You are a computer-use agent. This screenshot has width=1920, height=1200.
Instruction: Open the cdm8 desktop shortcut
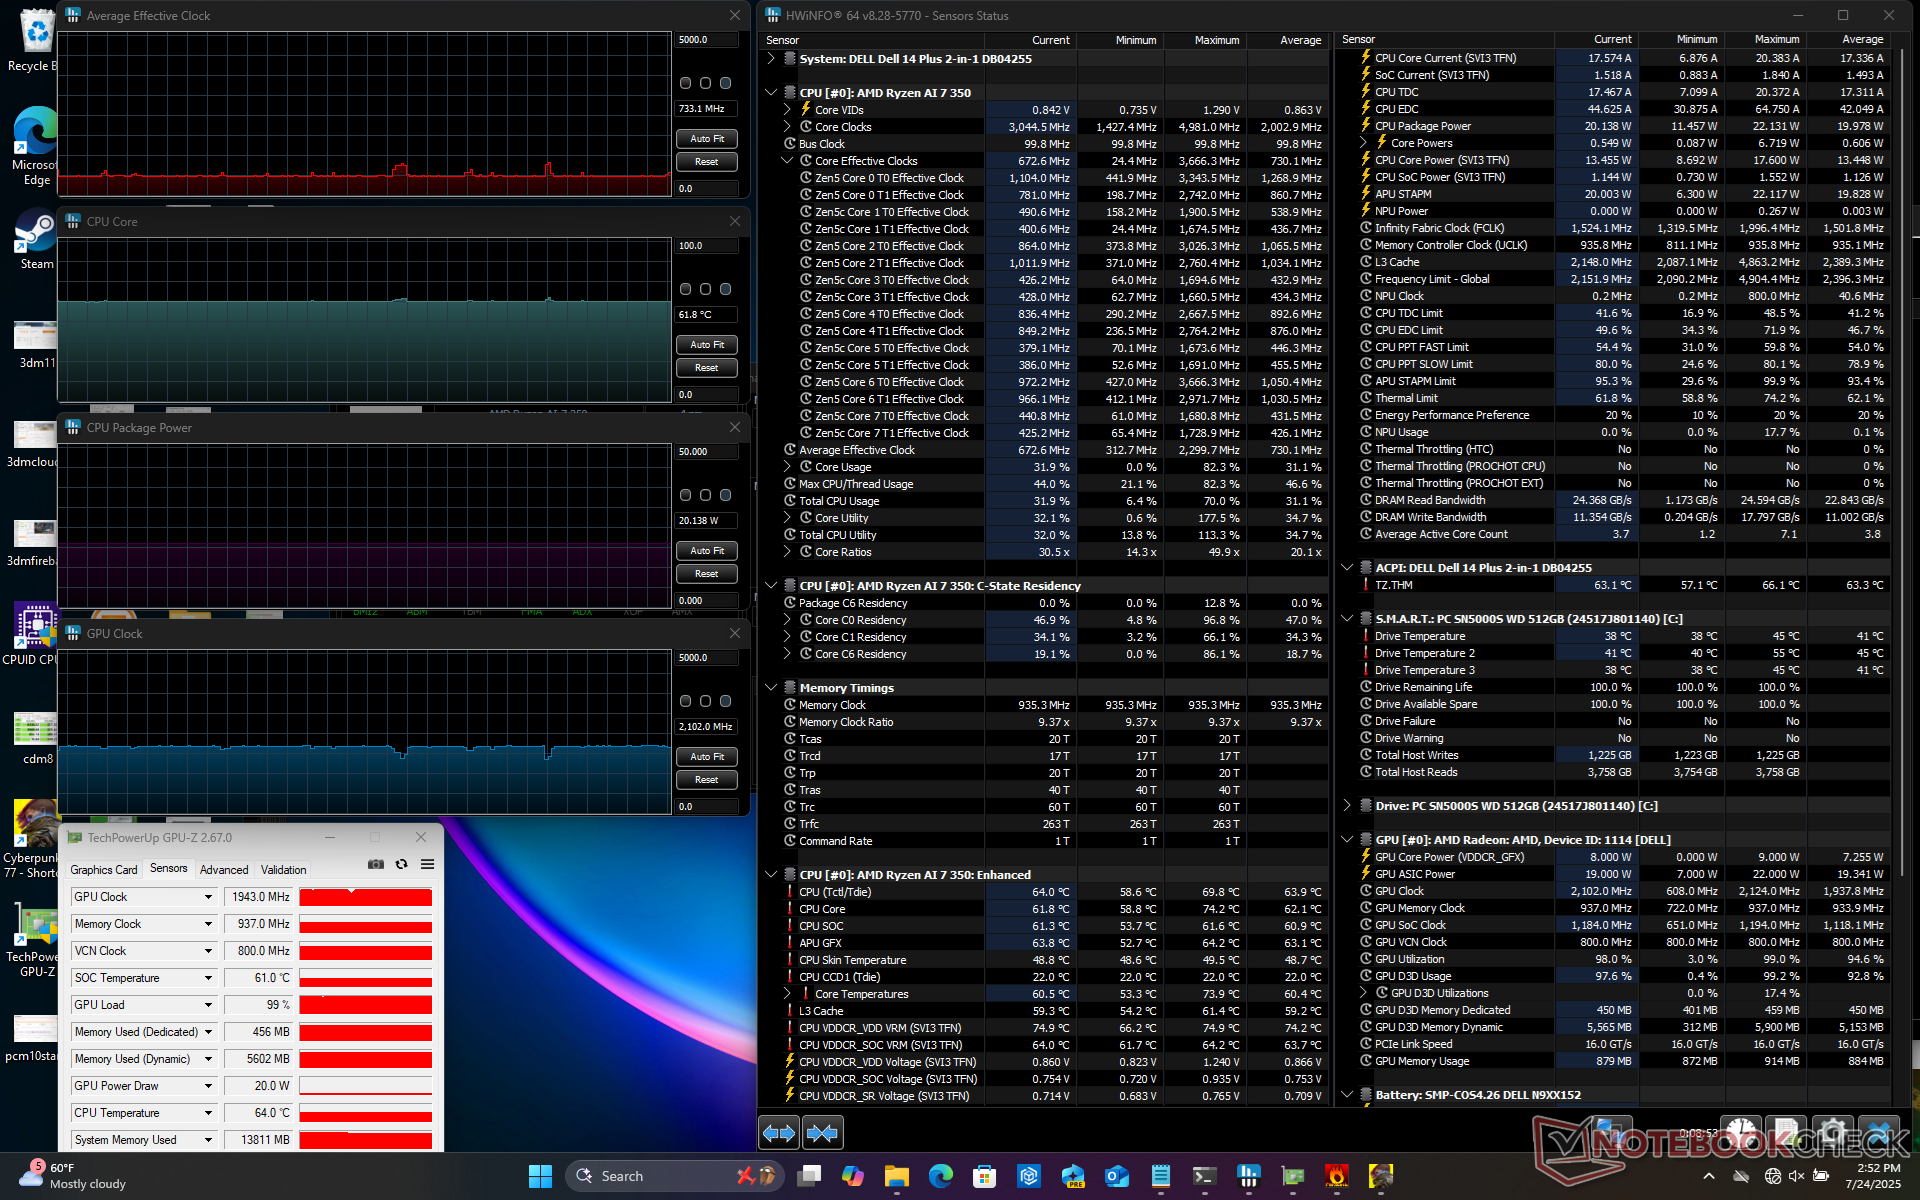(x=36, y=738)
